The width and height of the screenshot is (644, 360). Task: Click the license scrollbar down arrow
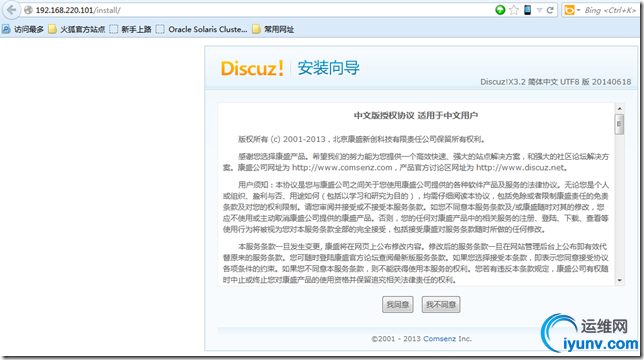click(x=619, y=280)
